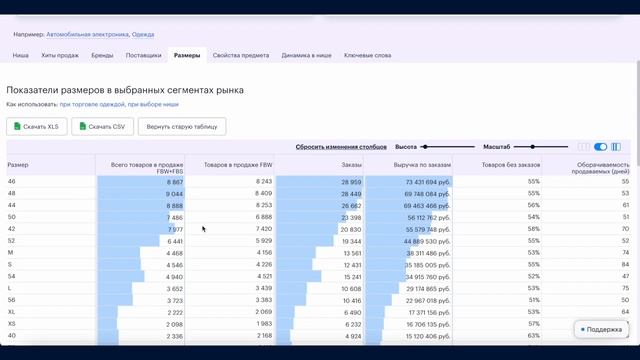
Task: Click the page vertical scrollbar
Action: (638, 113)
